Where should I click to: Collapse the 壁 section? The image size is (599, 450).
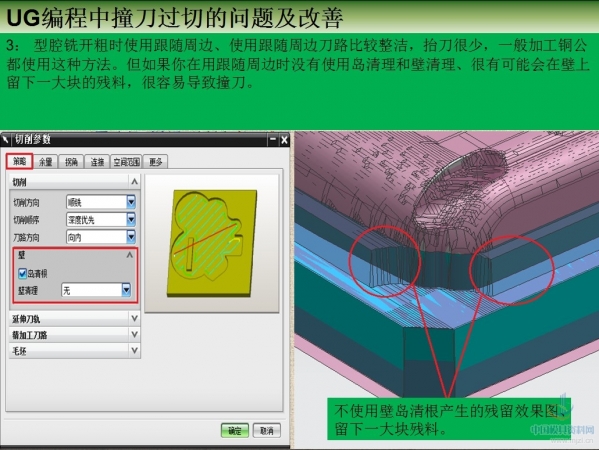tap(130, 254)
